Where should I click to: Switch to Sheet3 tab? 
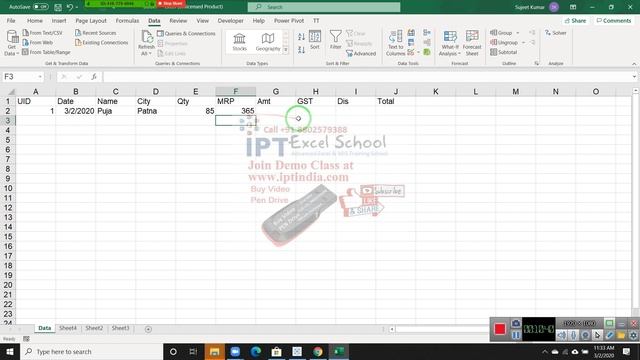tap(120, 328)
